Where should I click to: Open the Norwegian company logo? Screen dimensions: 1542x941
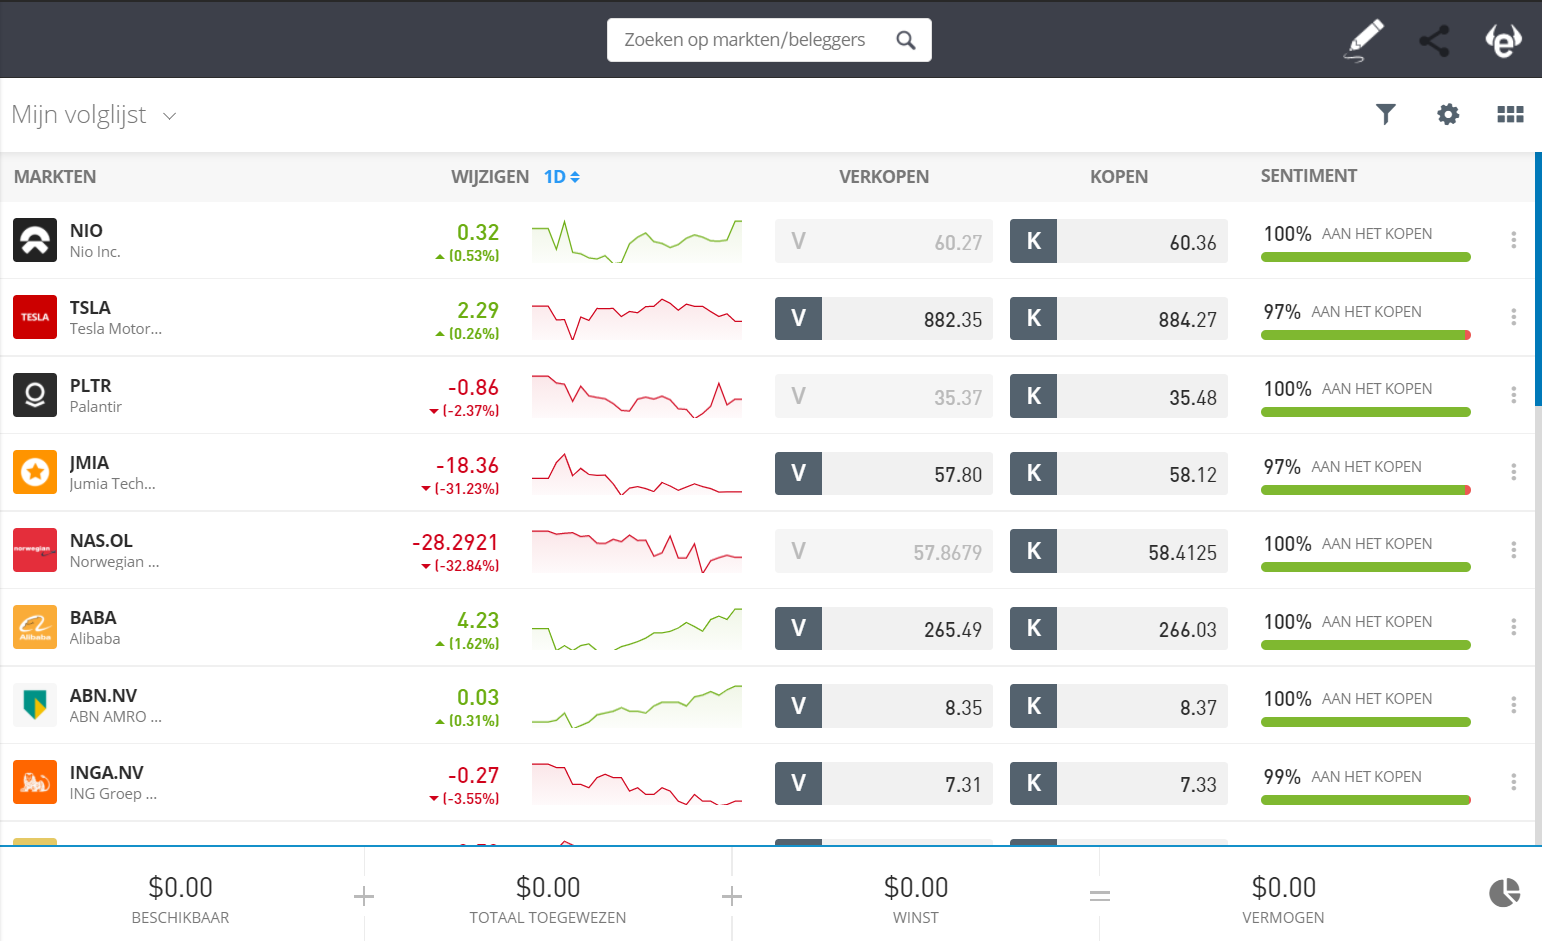35,550
